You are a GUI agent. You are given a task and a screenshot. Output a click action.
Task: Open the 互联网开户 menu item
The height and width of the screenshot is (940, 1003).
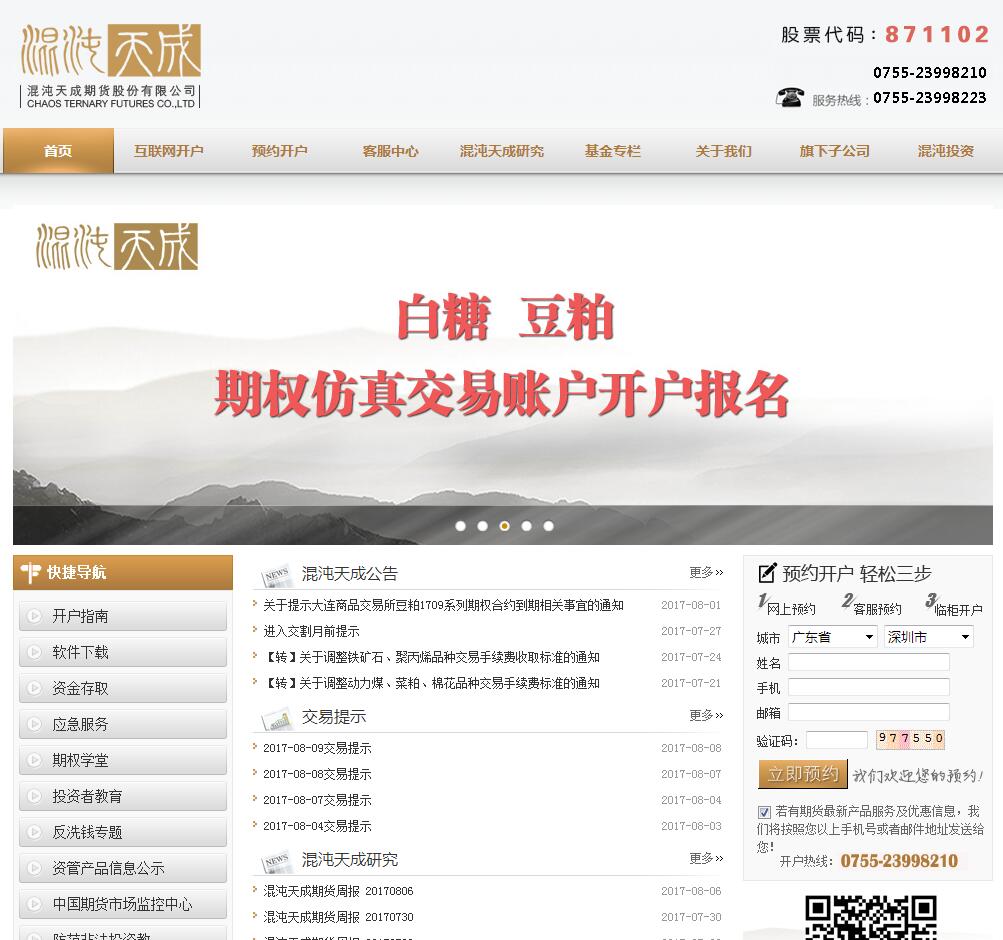(x=169, y=151)
